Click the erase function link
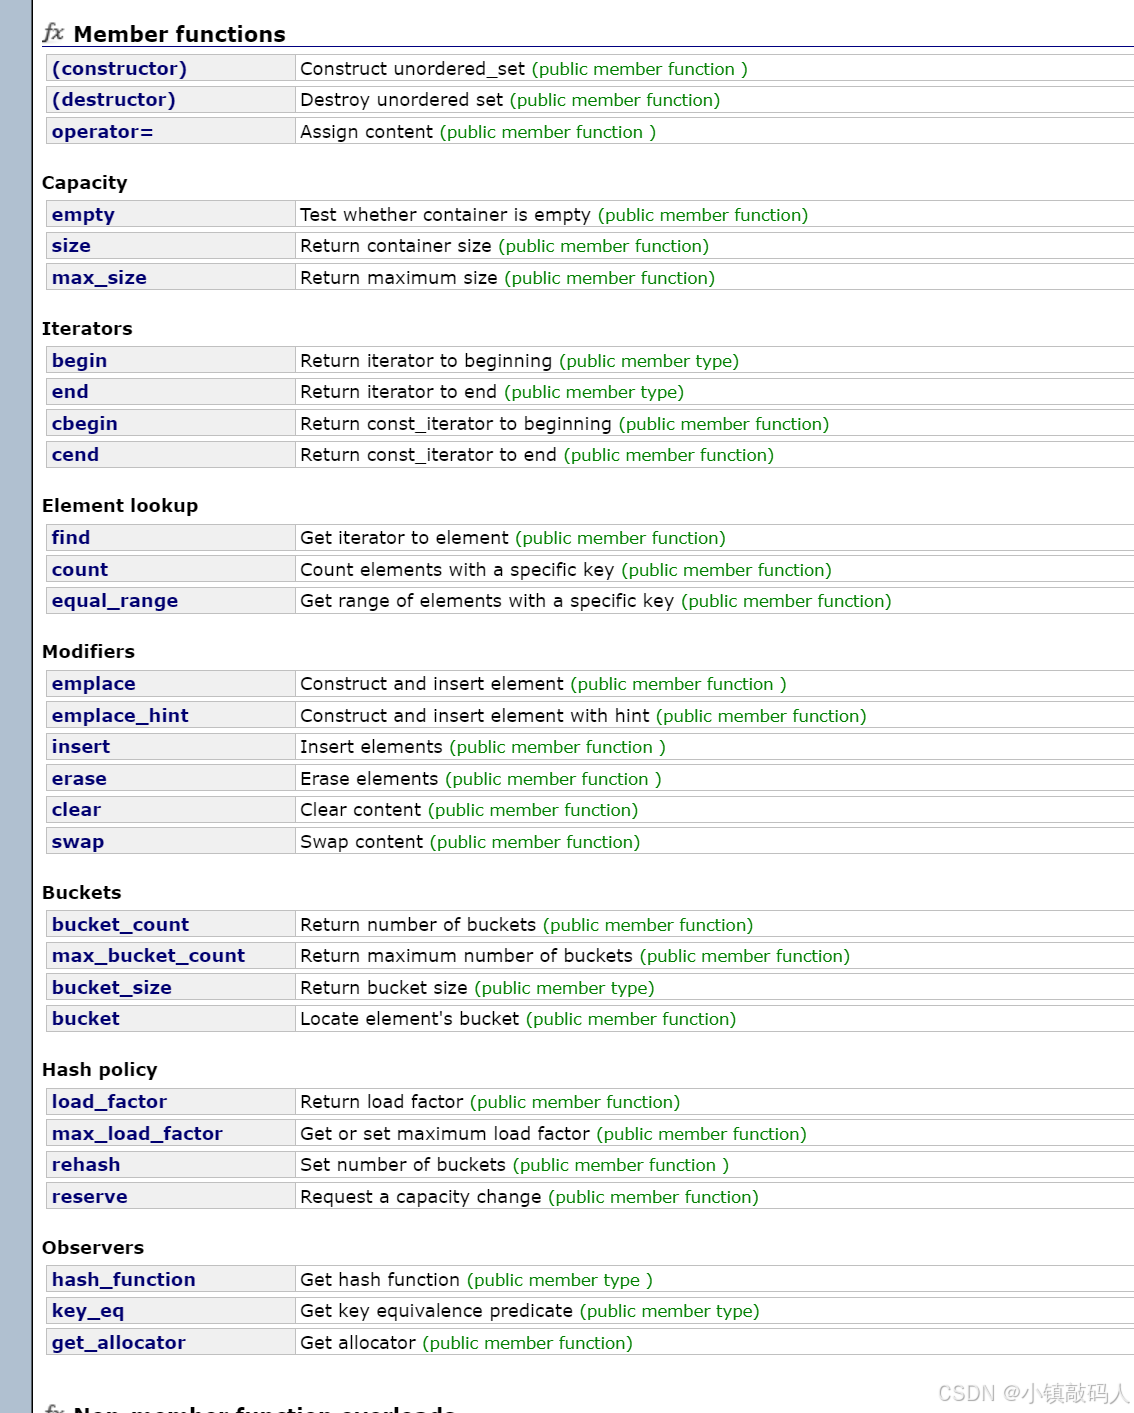 click(x=79, y=779)
